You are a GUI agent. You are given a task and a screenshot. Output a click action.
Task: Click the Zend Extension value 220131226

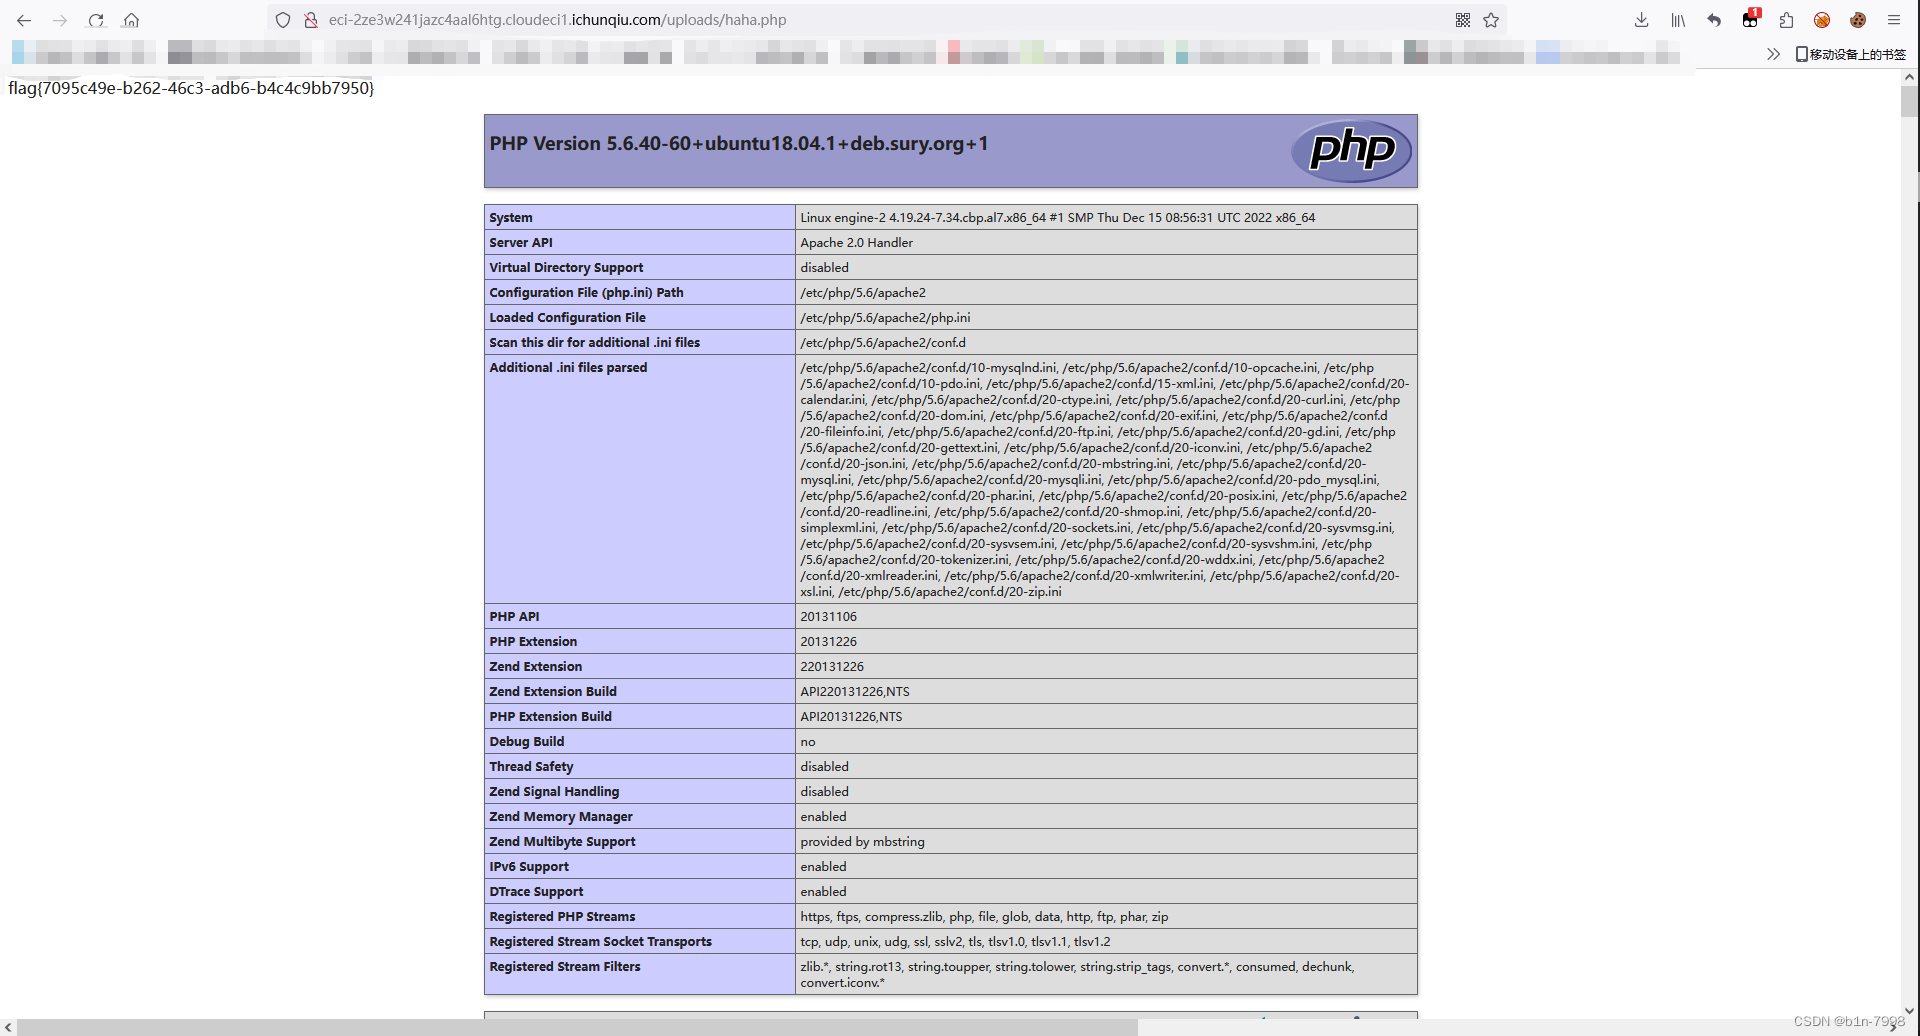coord(832,667)
